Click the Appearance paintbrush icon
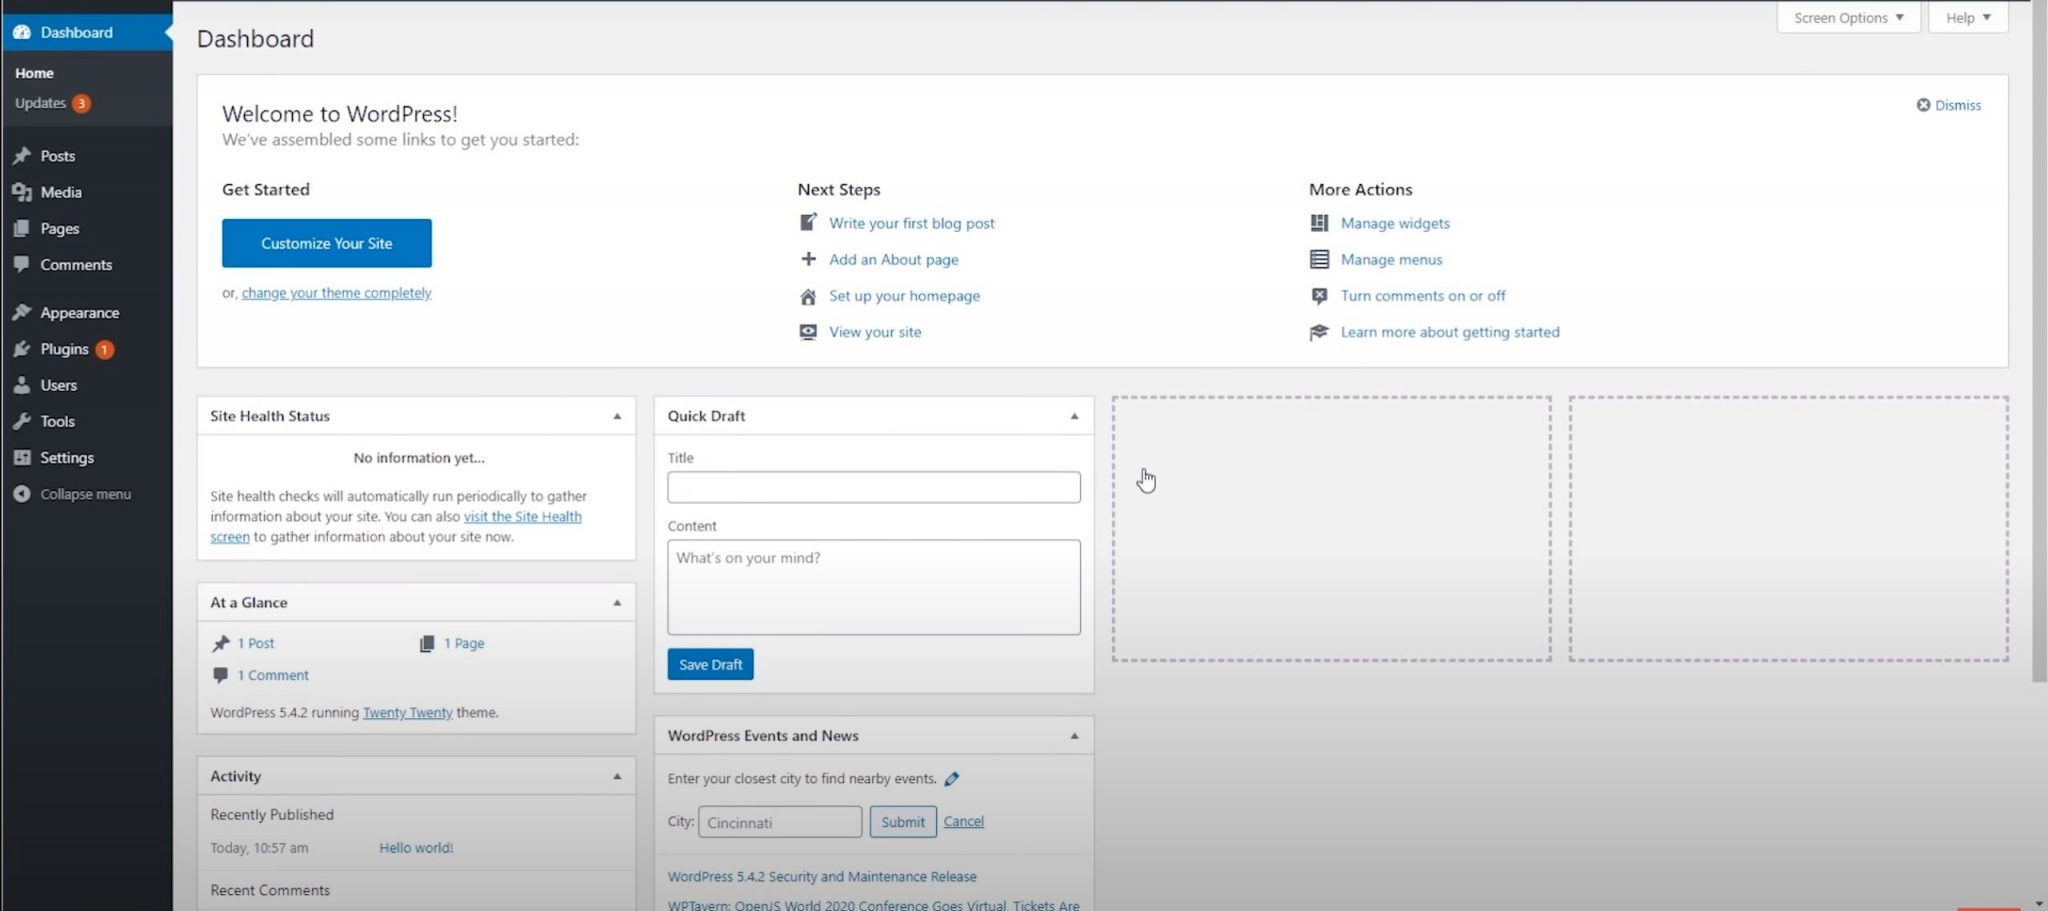Viewport: 2048px width, 911px height. click(x=22, y=313)
